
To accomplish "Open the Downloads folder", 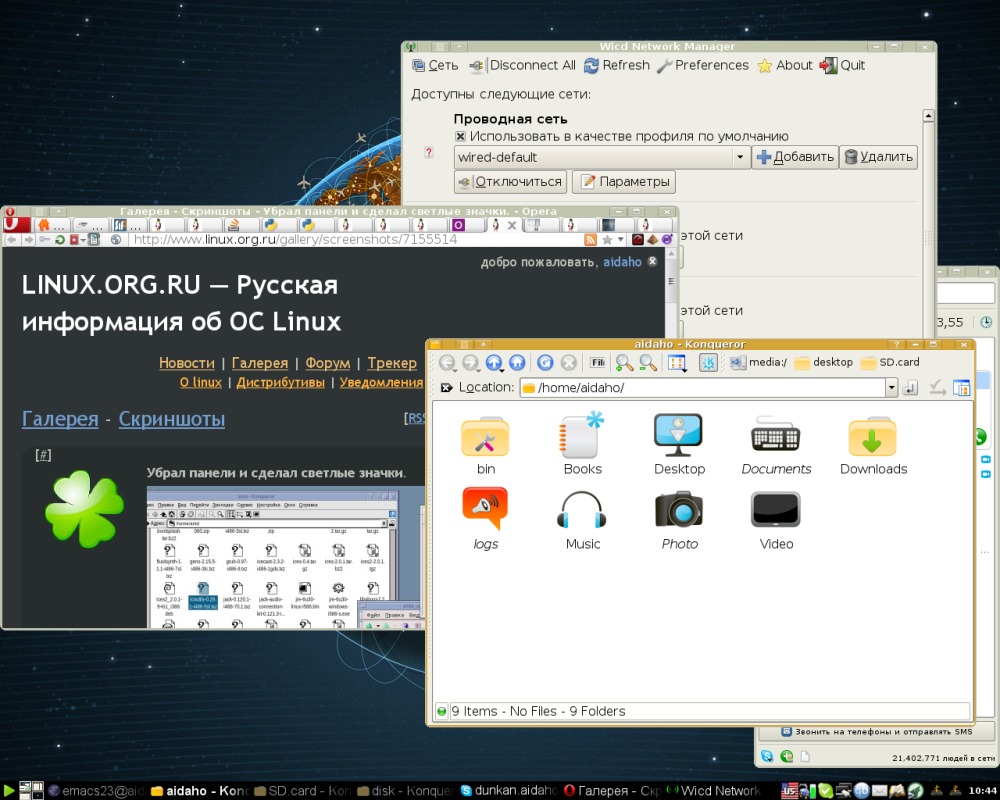I will [873, 445].
